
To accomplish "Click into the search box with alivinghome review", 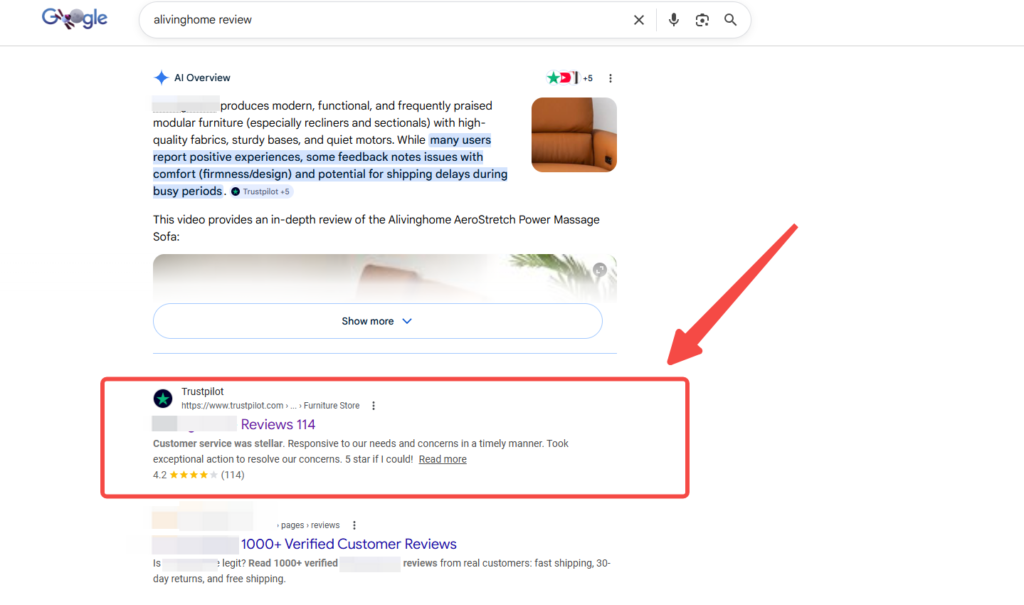I will (380, 20).
